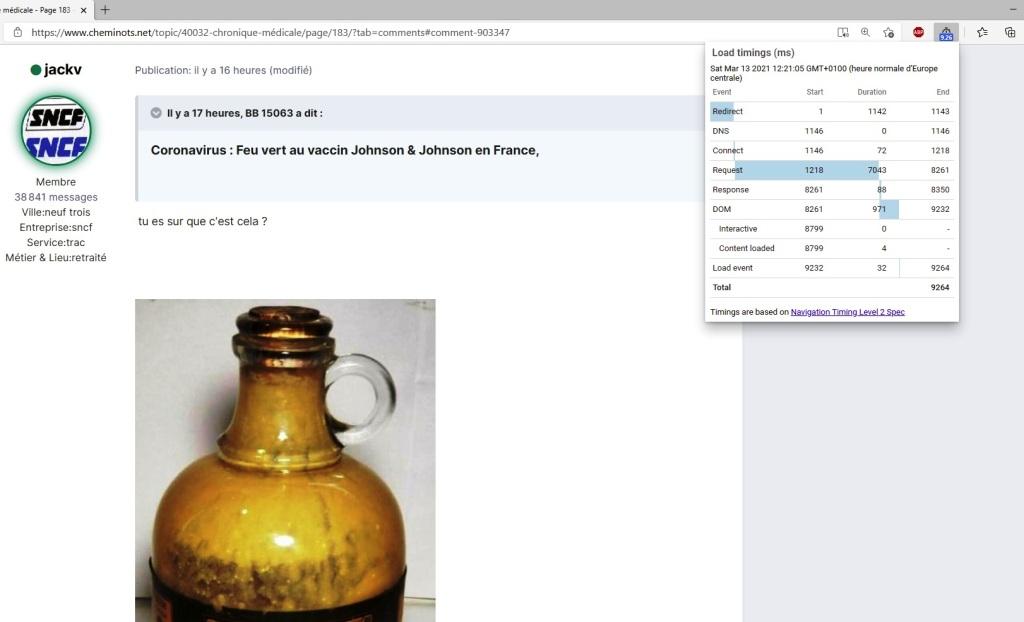Click the page load time extension icon
Viewport: 1024px width, 622px height.
(x=946, y=32)
